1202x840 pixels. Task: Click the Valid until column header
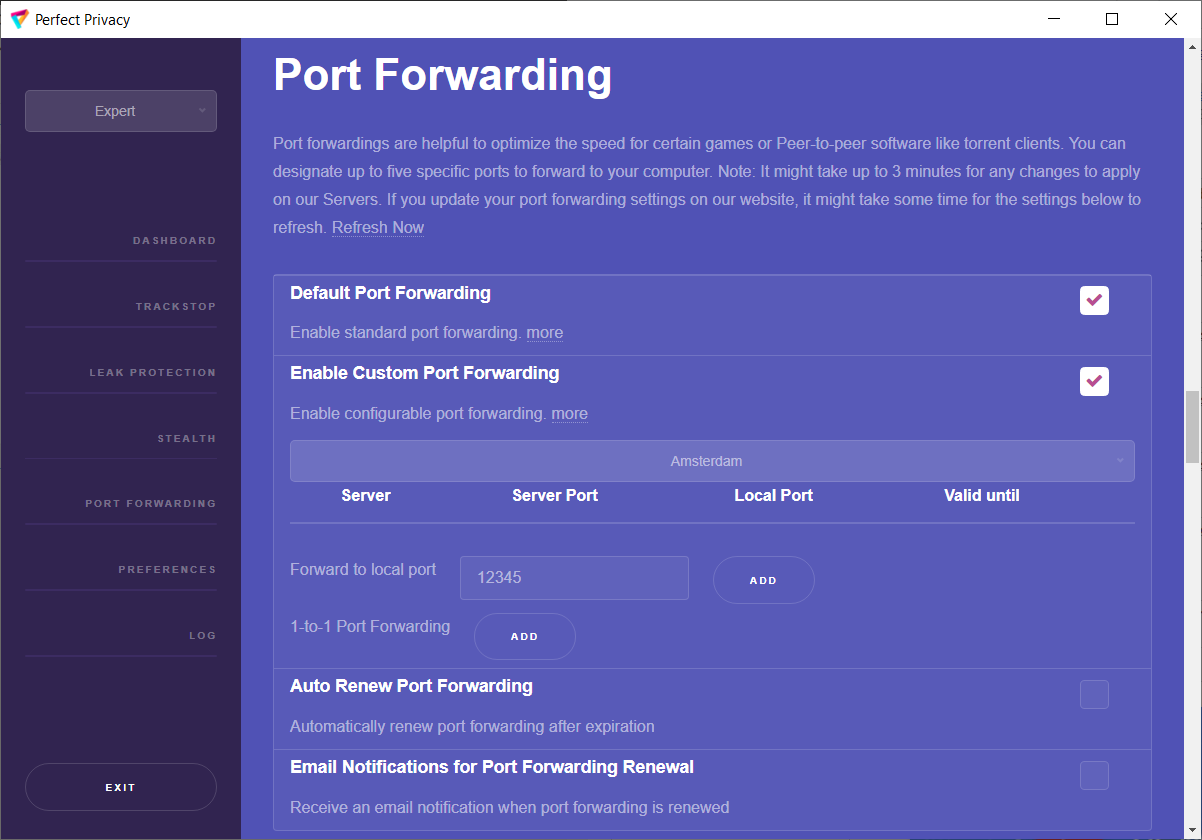coord(982,496)
